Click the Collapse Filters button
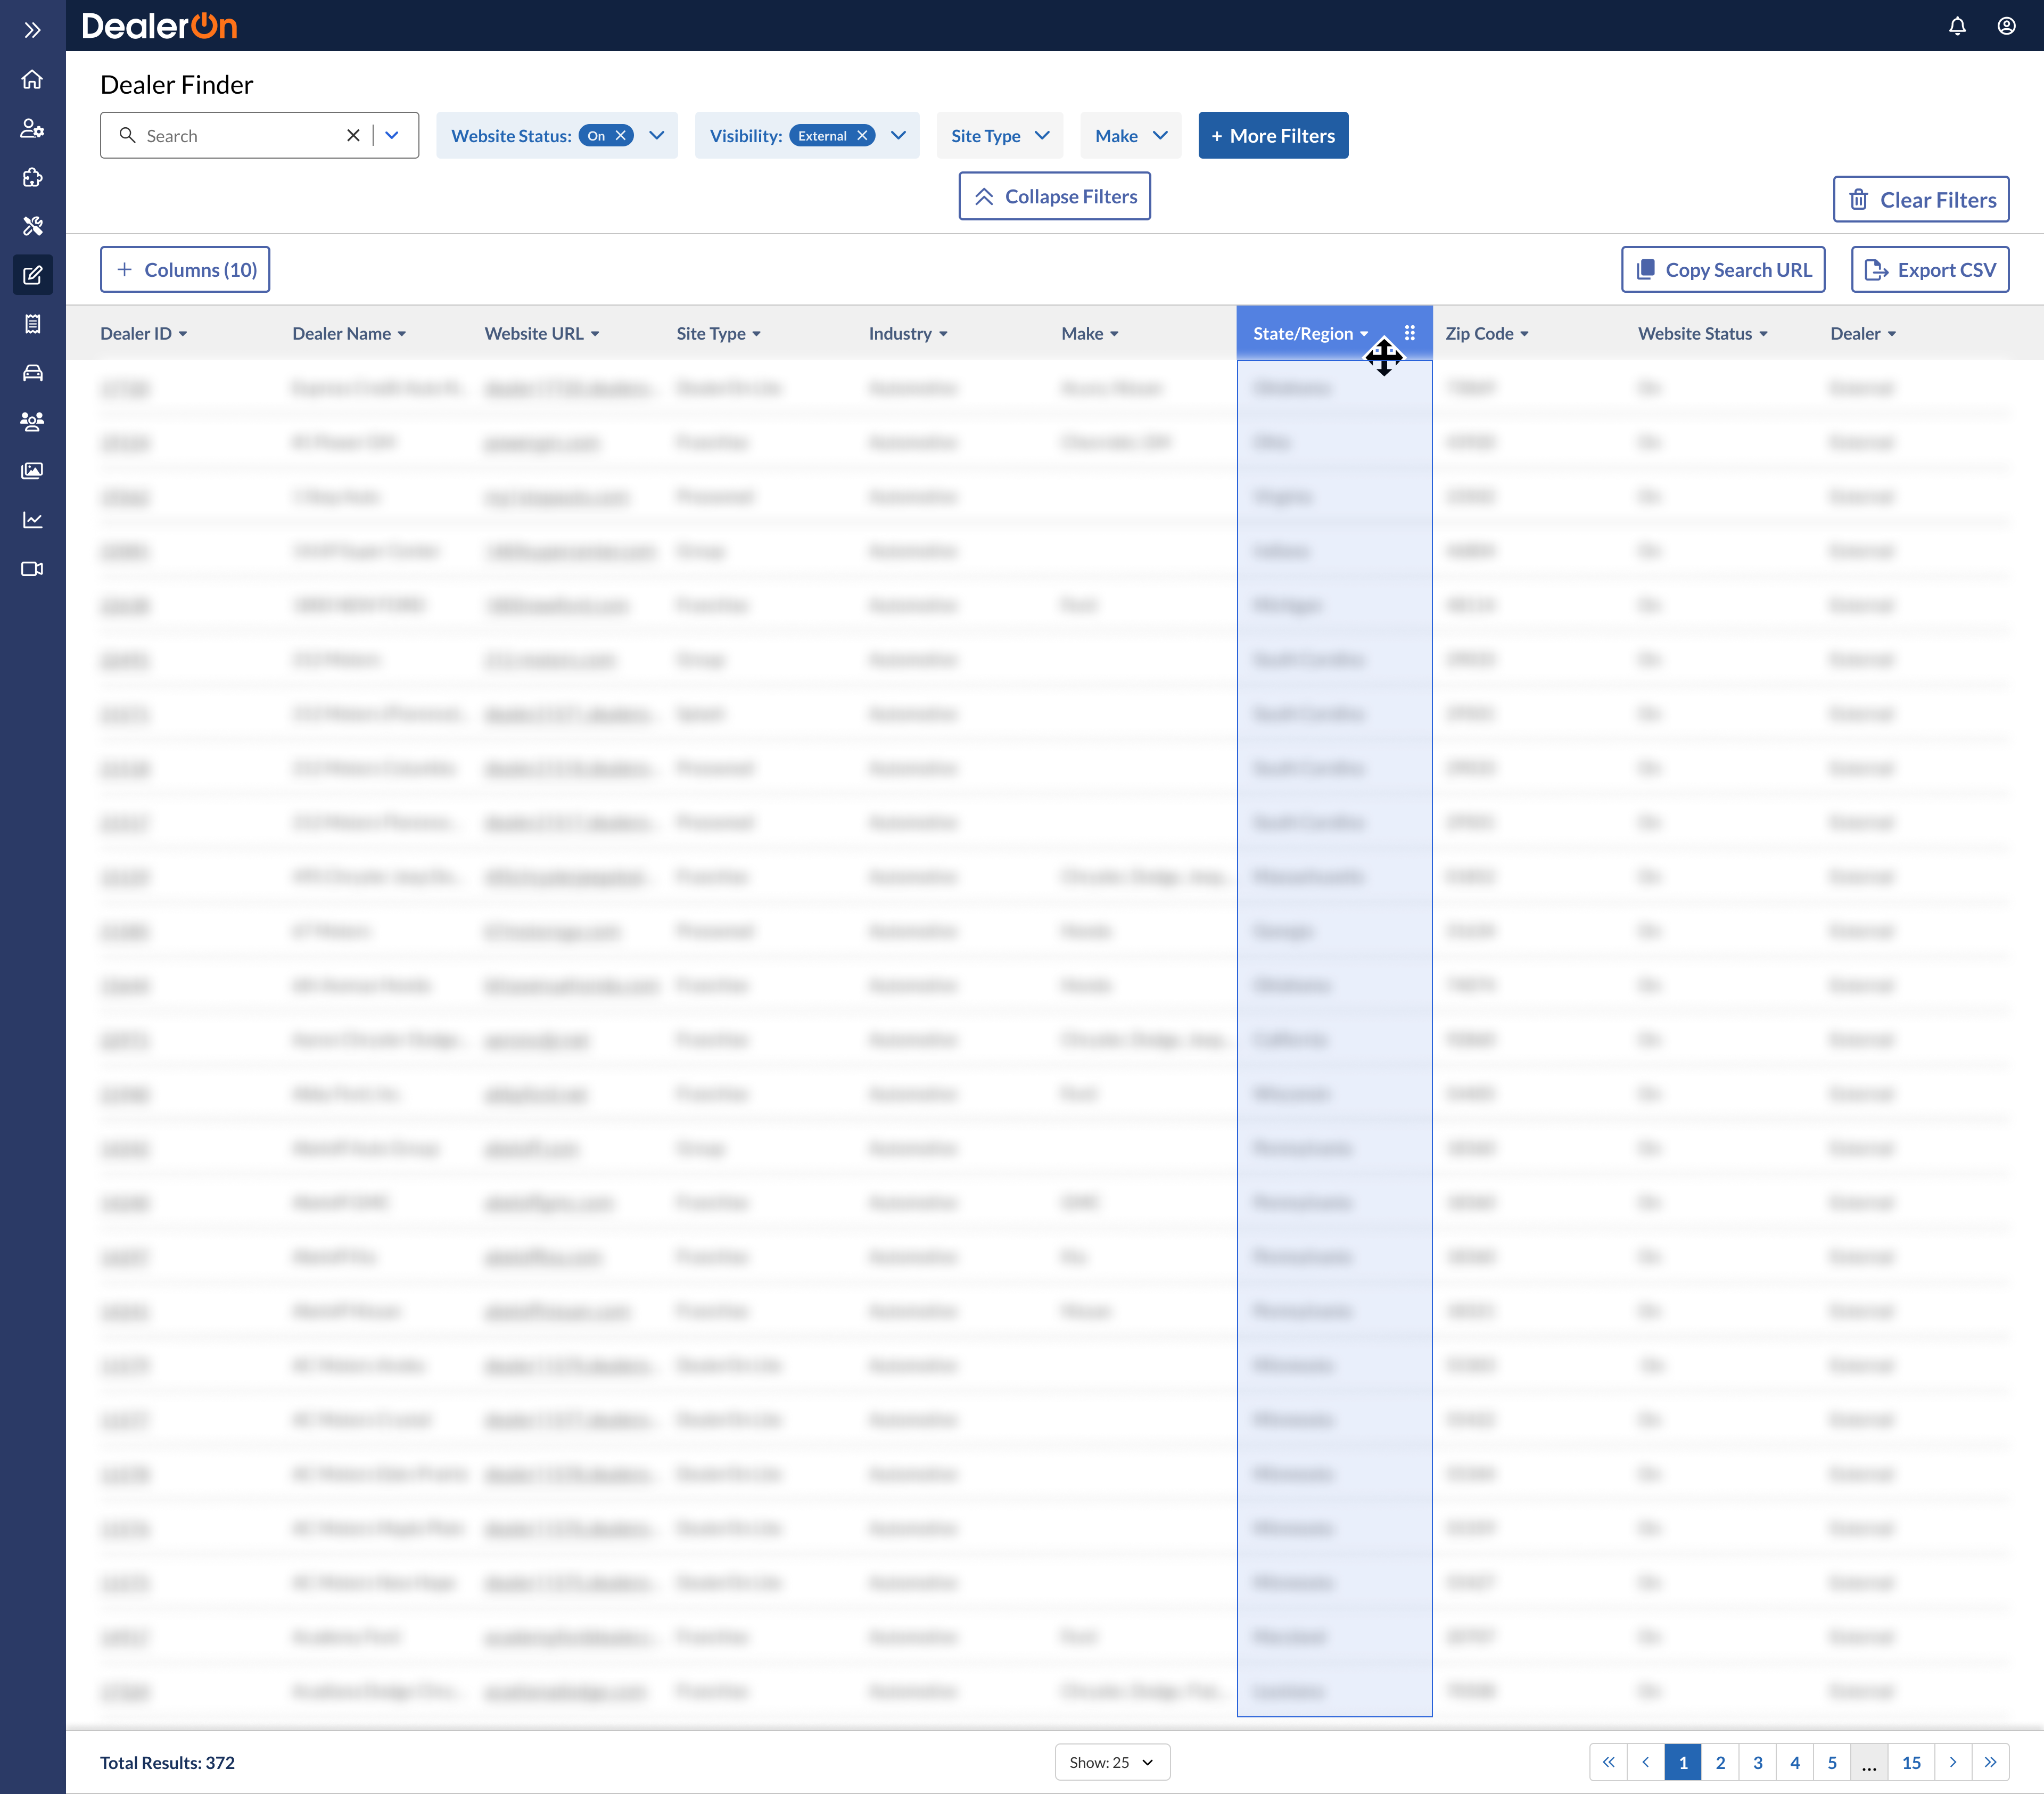The height and width of the screenshot is (1794, 2044). [x=1054, y=197]
